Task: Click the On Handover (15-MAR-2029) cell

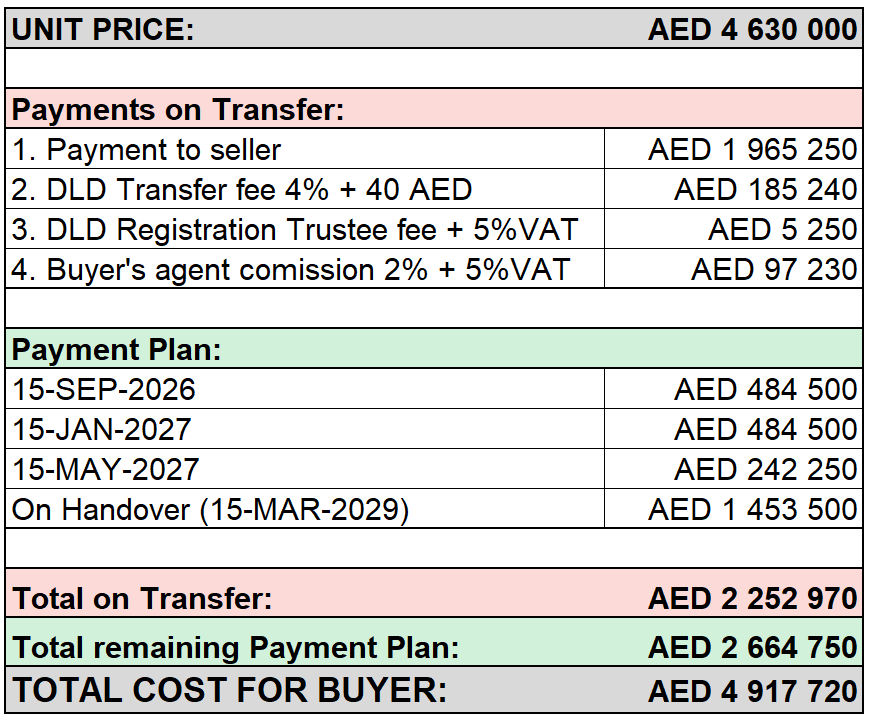Action: (x=305, y=509)
